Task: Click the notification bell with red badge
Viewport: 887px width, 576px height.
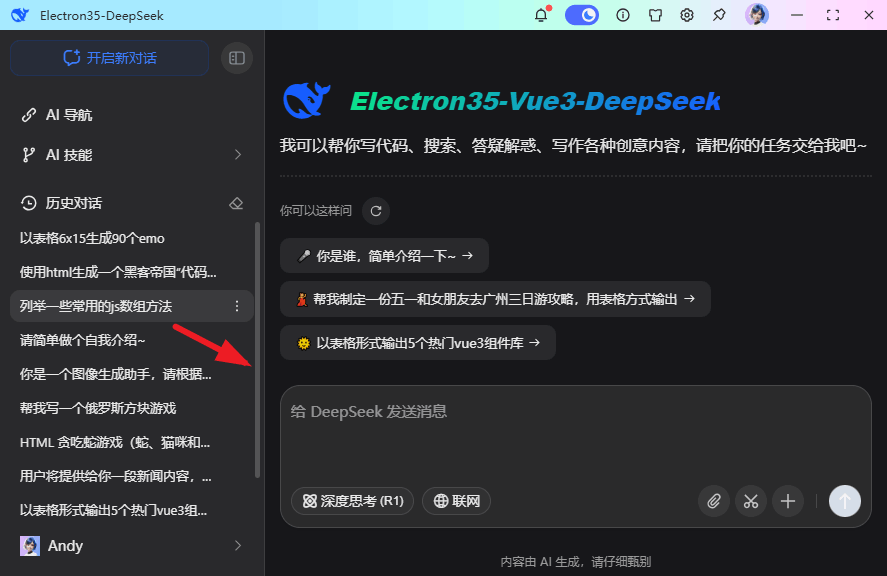Action: pyautogui.click(x=541, y=15)
